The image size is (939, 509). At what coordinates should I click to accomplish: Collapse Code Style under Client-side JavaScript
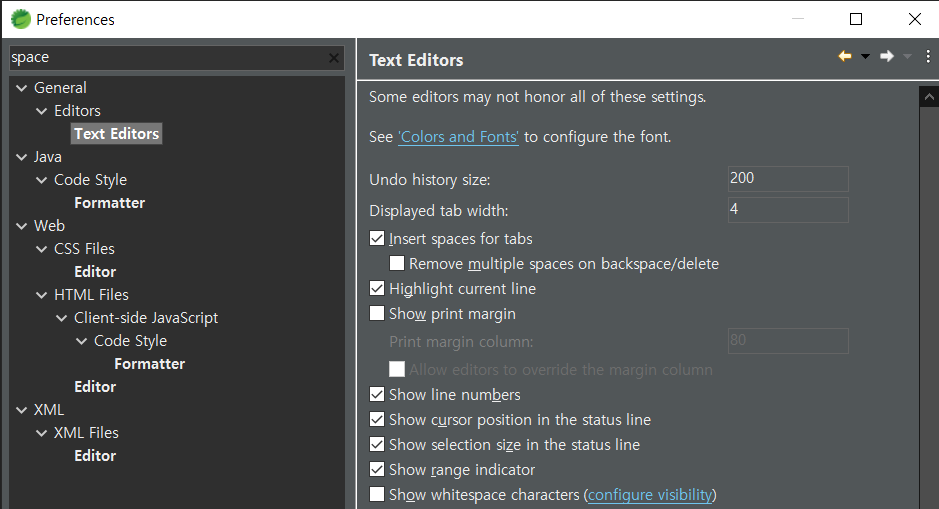click(x=81, y=341)
